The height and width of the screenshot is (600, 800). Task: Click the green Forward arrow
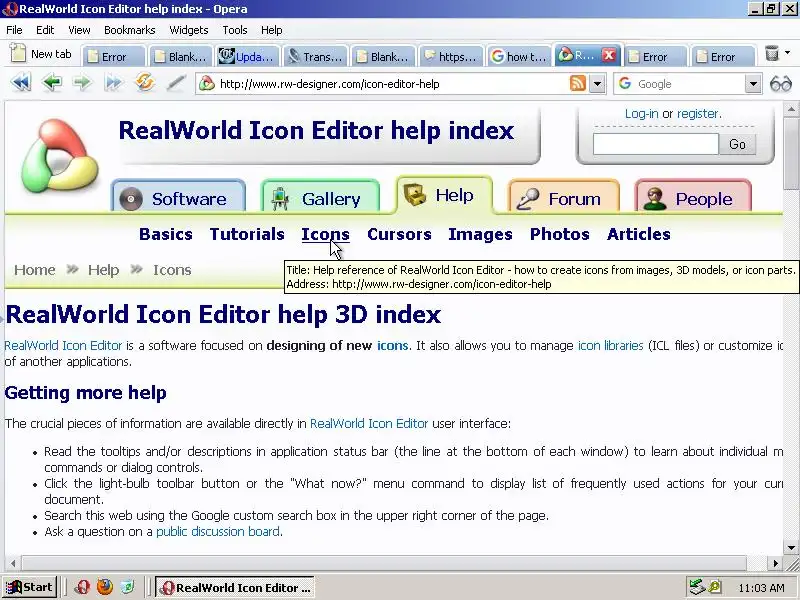click(x=82, y=83)
